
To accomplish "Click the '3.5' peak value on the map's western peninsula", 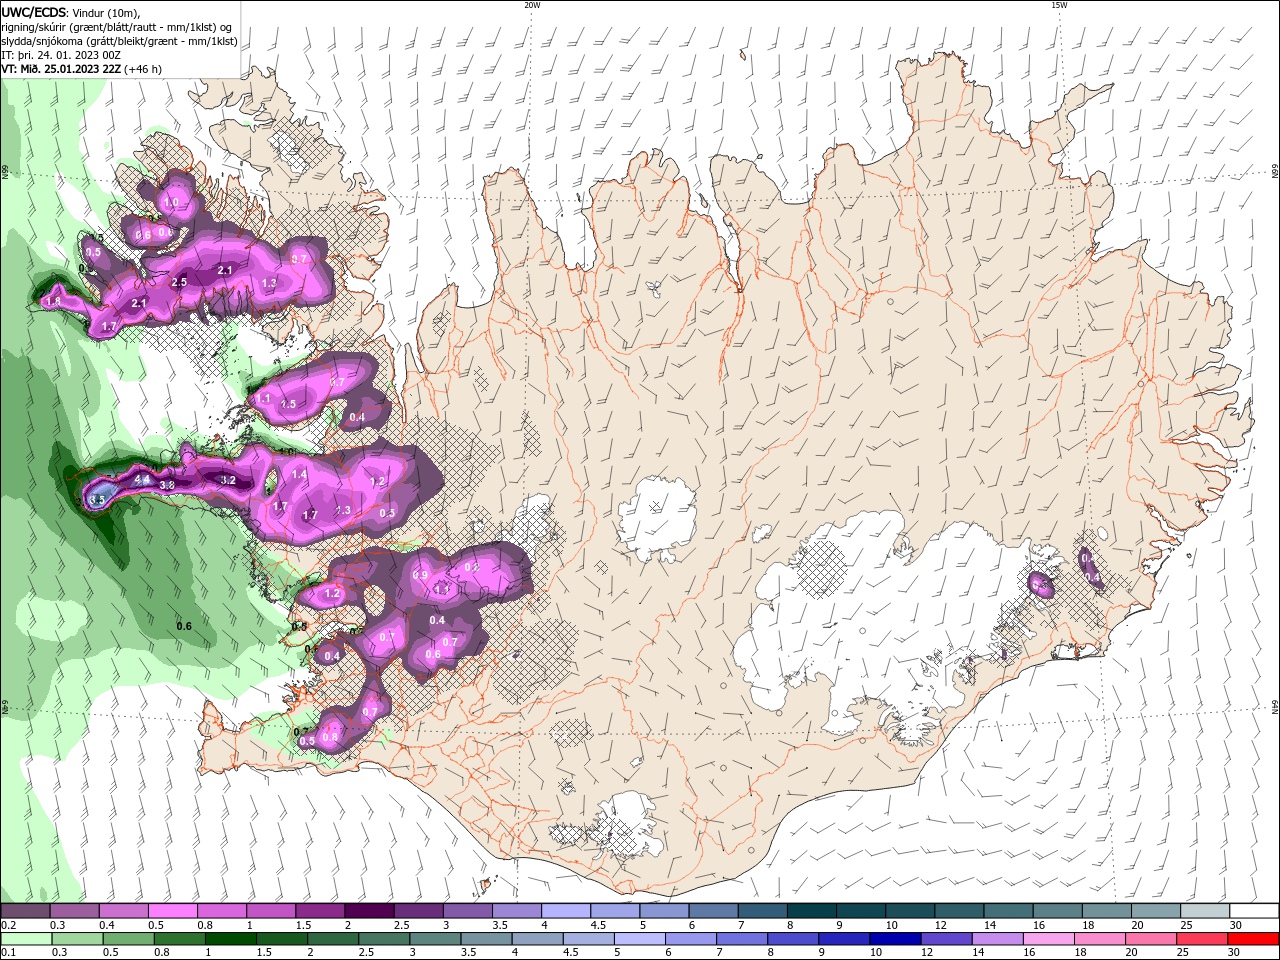I will click(x=97, y=499).
